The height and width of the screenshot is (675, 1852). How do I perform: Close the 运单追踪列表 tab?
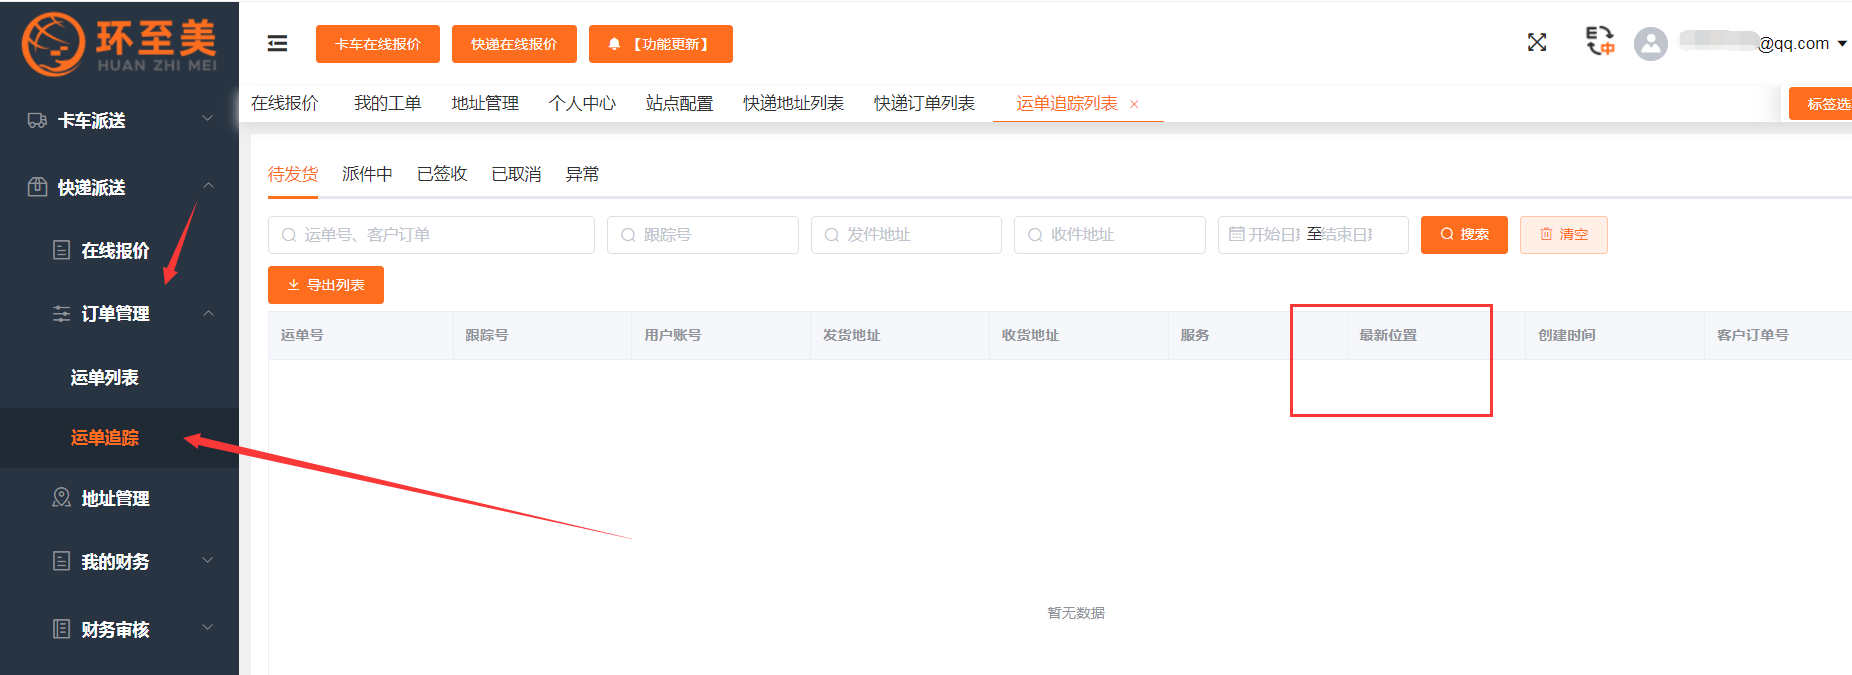click(x=1134, y=104)
